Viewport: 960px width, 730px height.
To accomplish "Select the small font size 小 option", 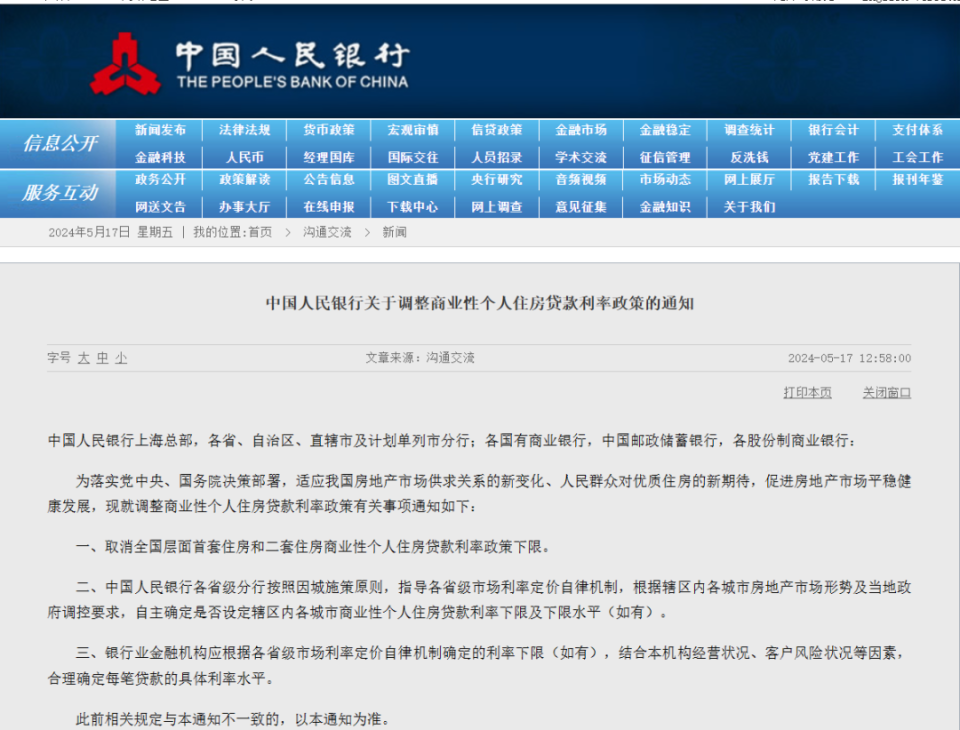I will (121, 358).
